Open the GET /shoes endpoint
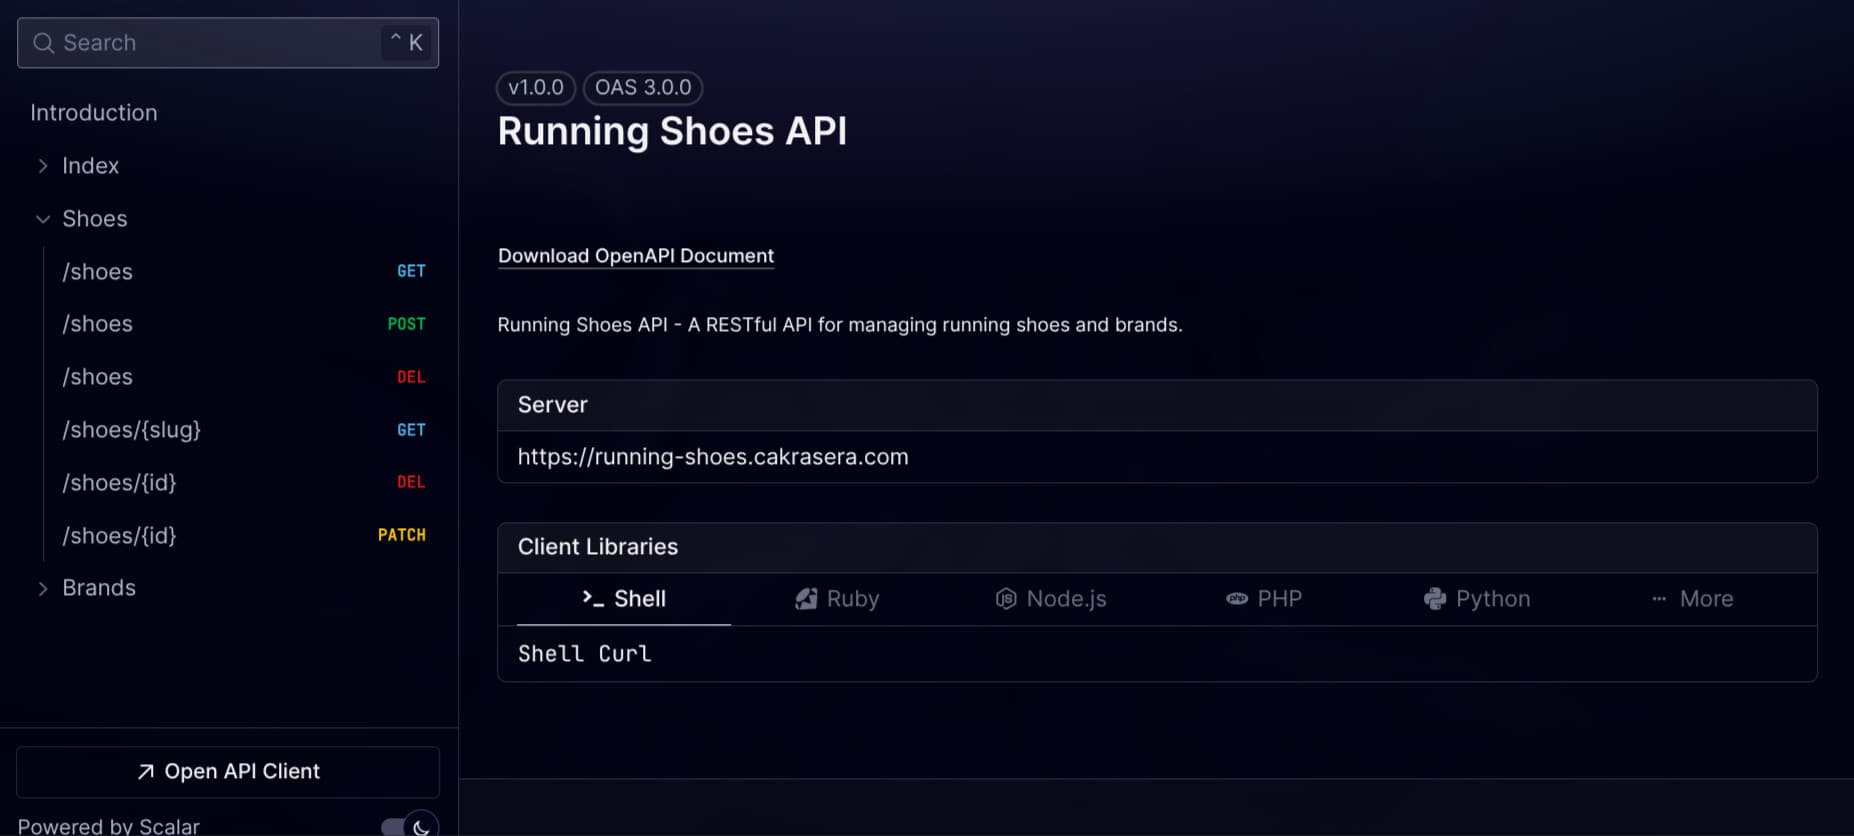 [x=244, y=271]
